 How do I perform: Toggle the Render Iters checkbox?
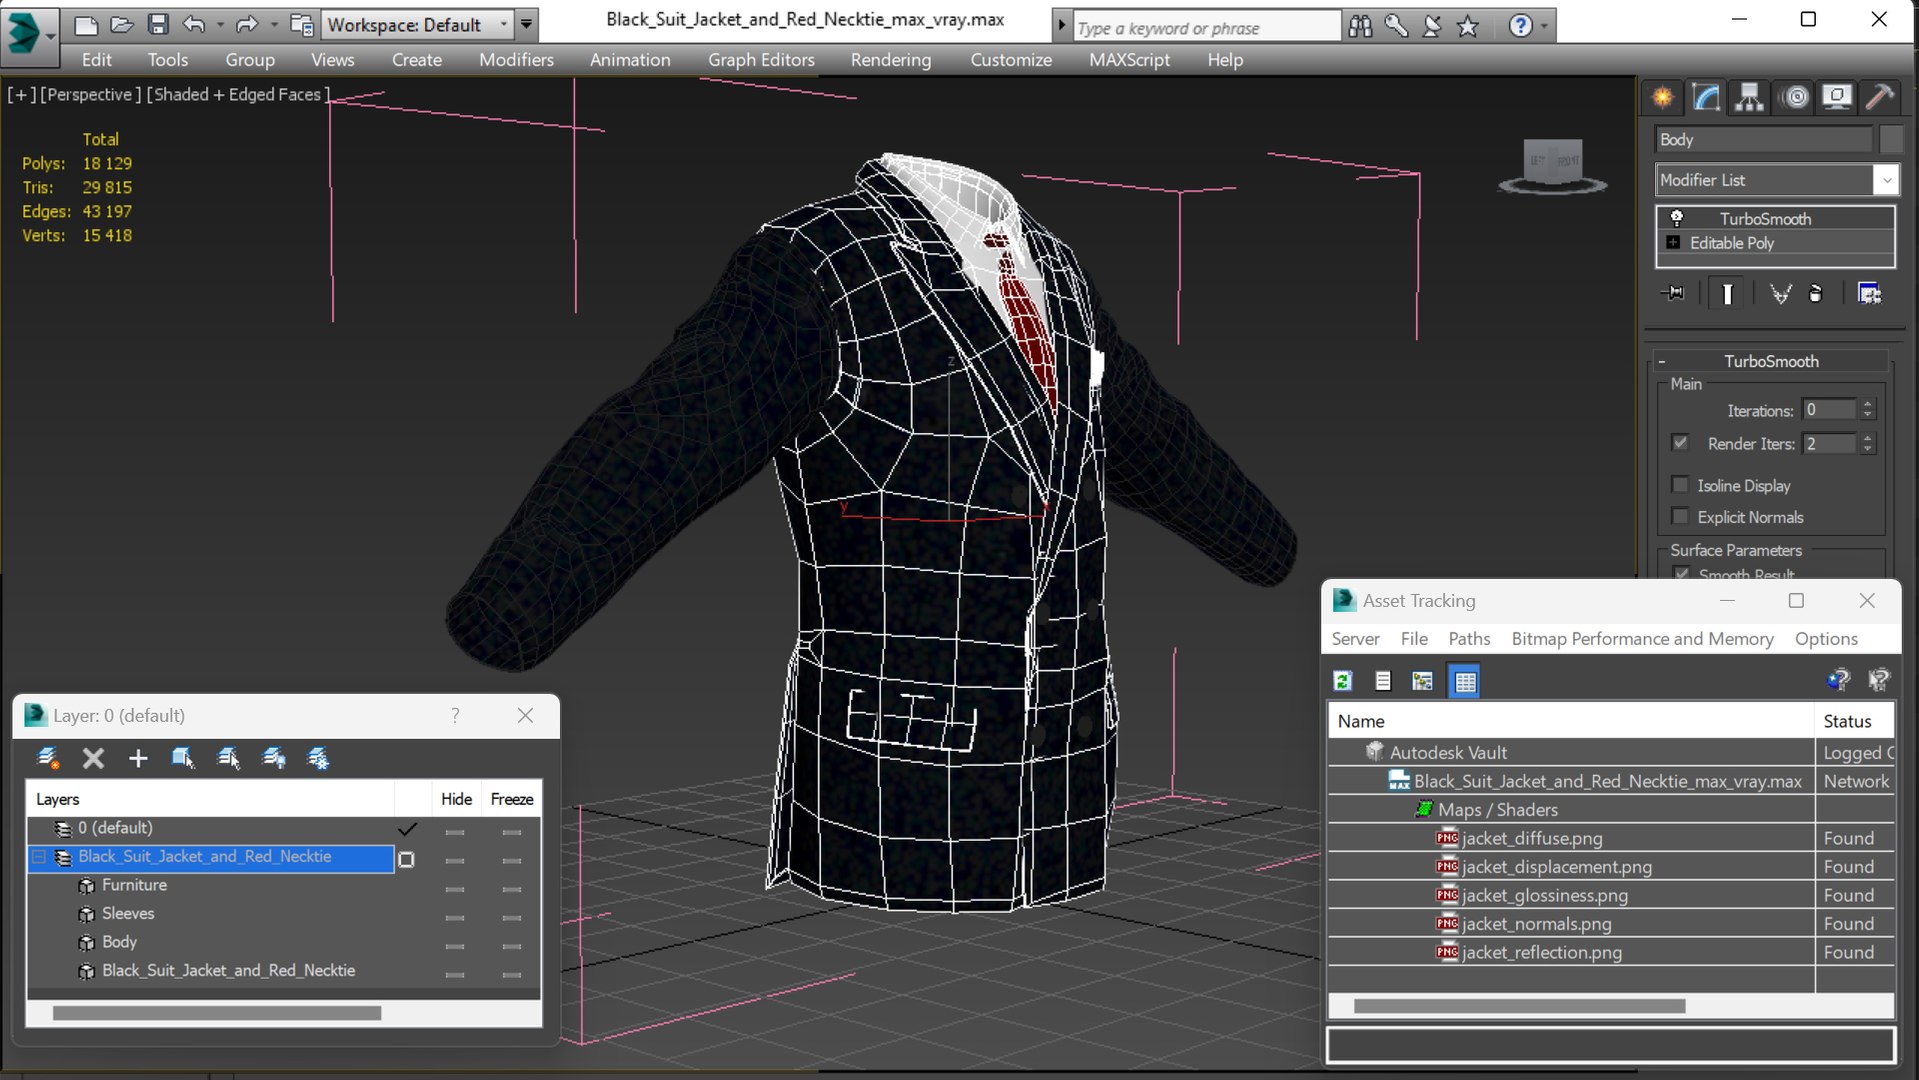click(x=1680, y=442)
